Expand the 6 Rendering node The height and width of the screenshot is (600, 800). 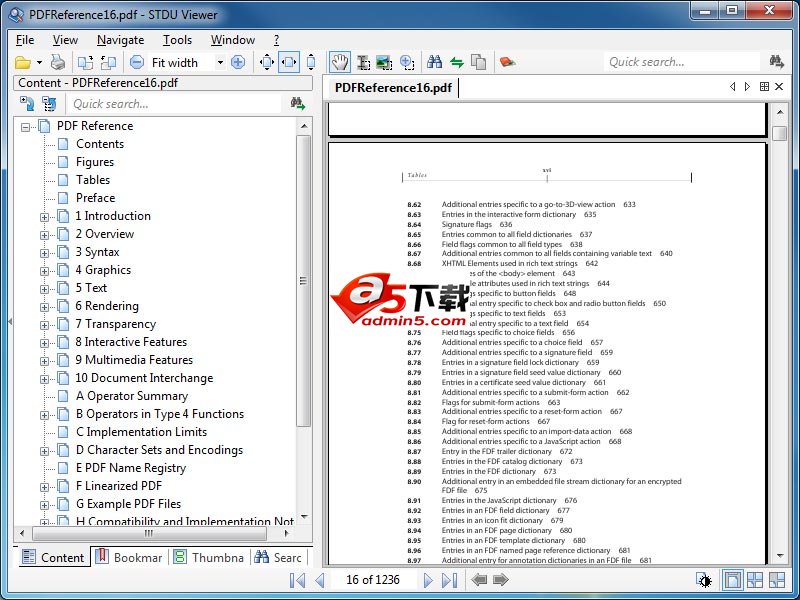tap(44, 307)
